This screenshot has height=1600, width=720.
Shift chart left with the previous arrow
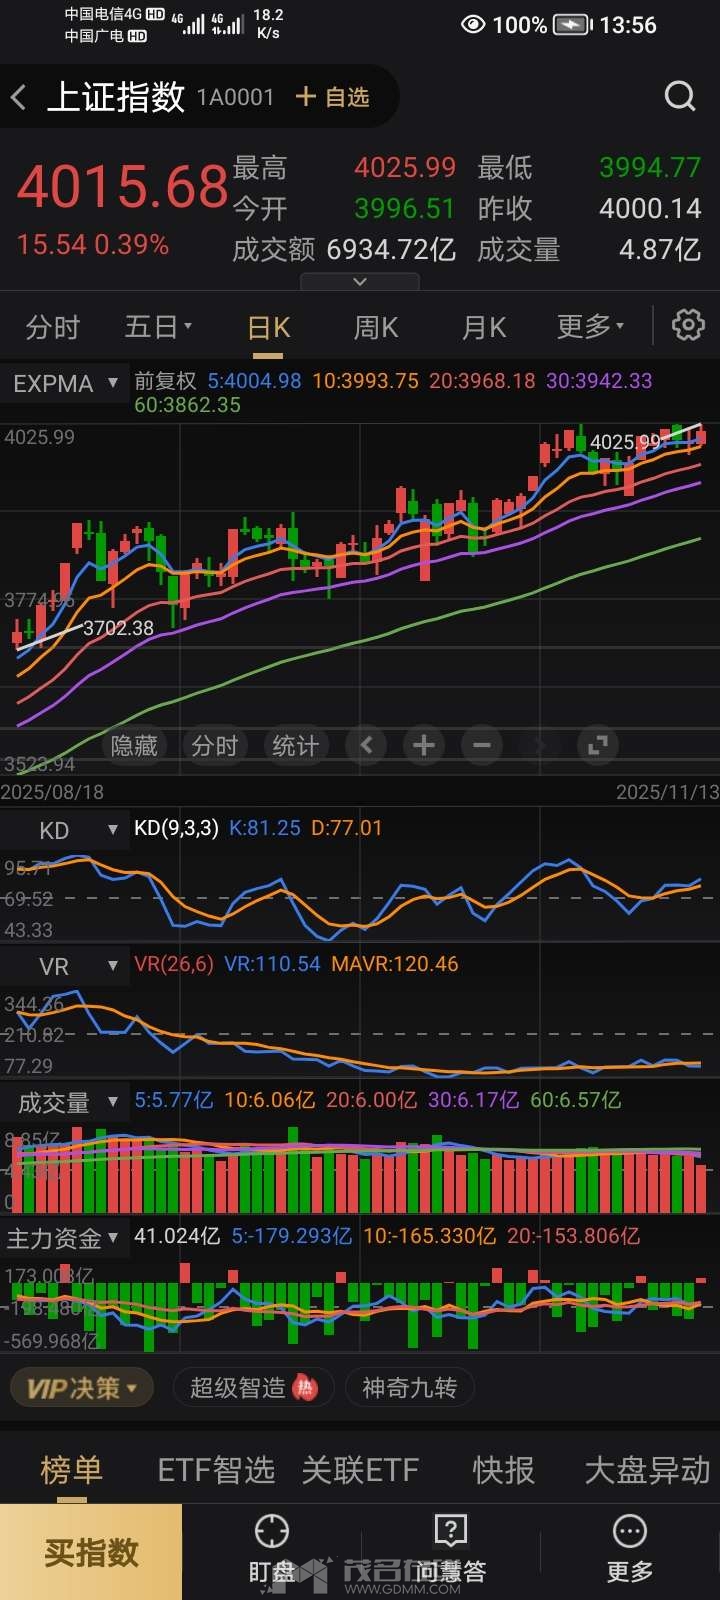coord(366,745)
